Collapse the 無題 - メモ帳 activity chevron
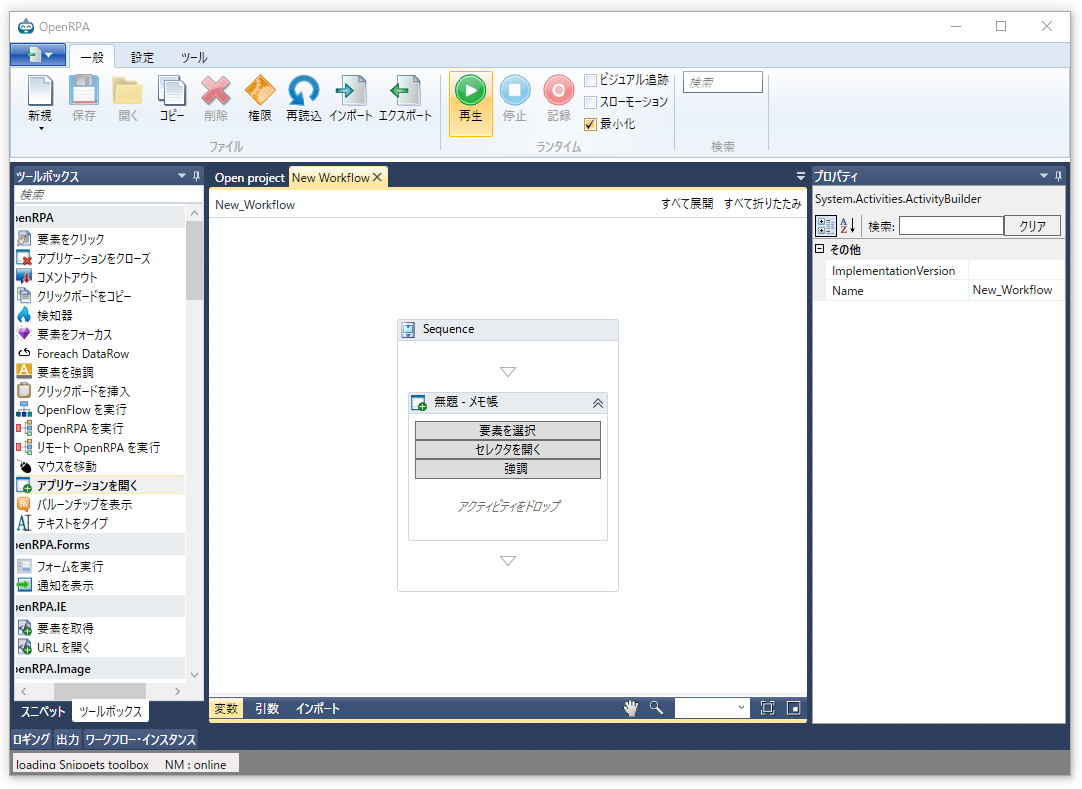 point(598,403)
